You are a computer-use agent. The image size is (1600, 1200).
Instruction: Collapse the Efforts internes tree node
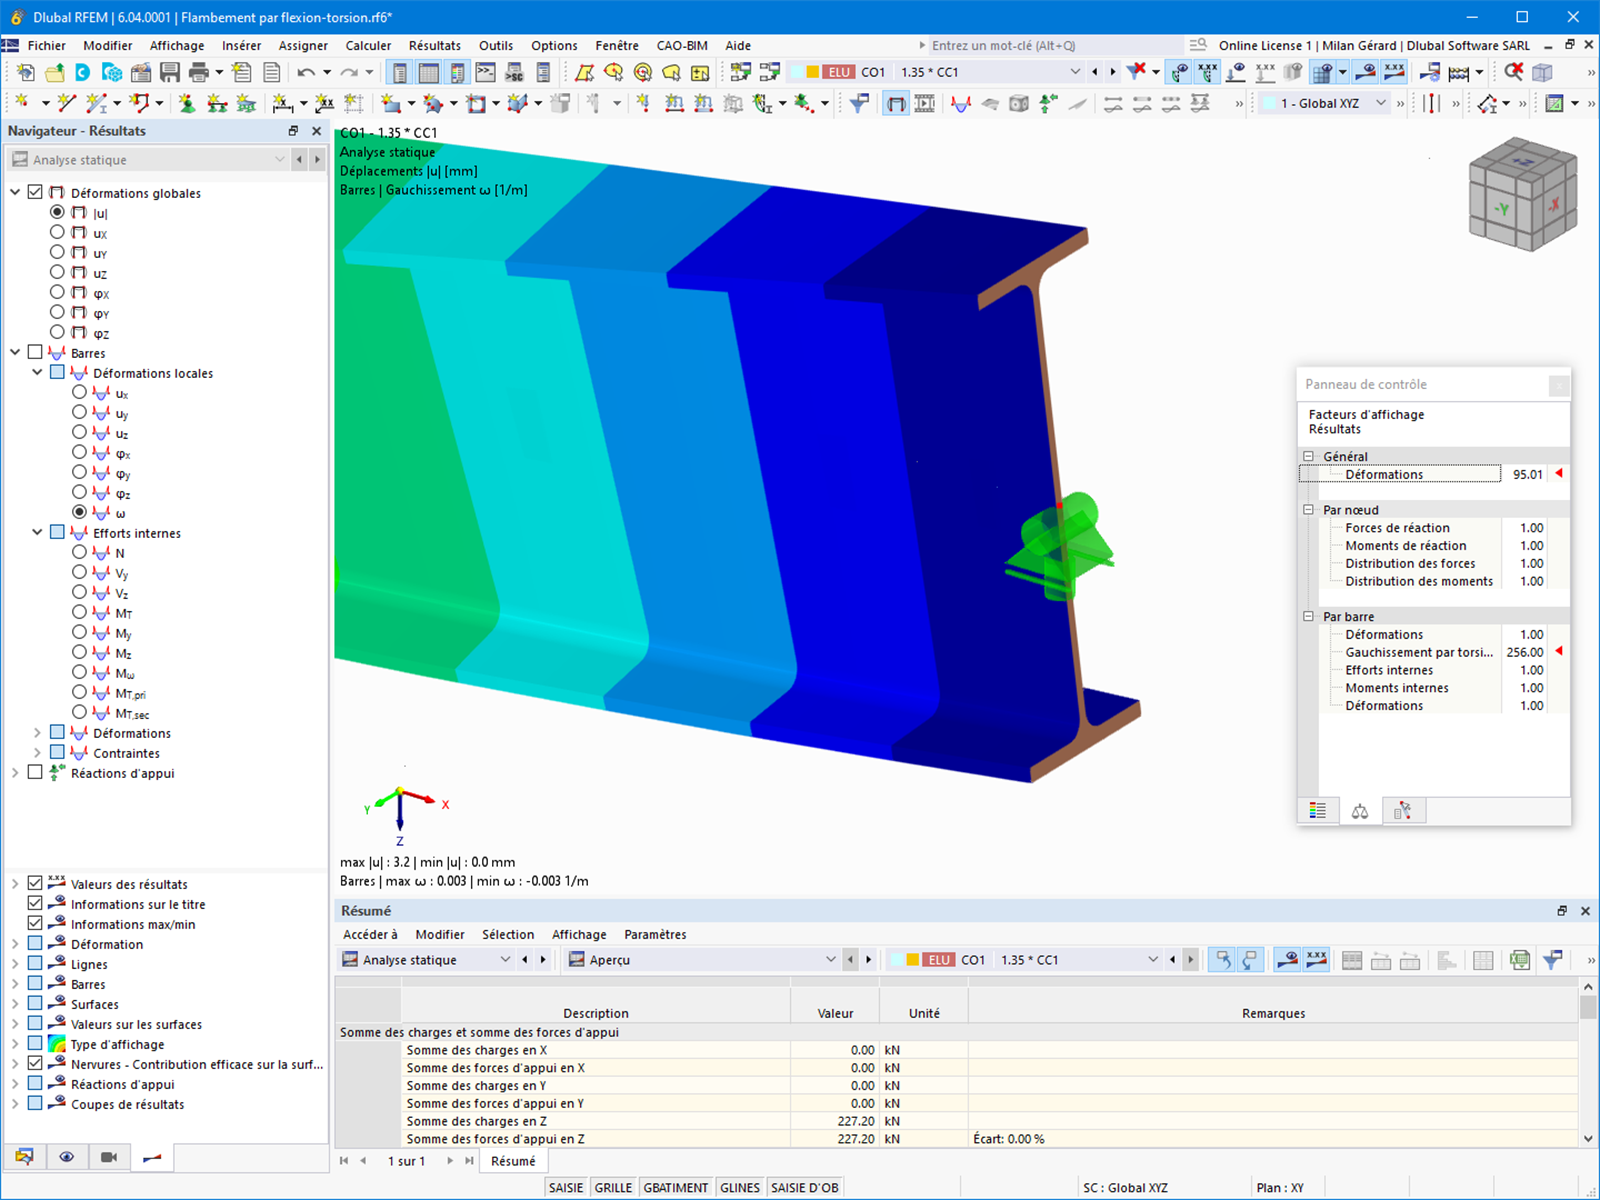tap(37, 532)
